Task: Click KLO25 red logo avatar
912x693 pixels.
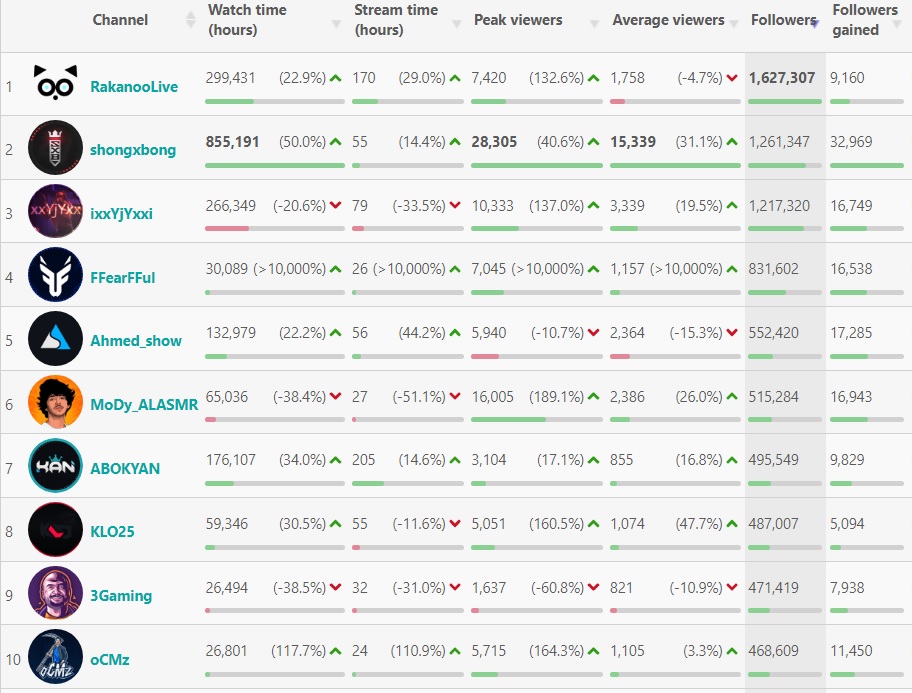Action: tap(55, 531)
